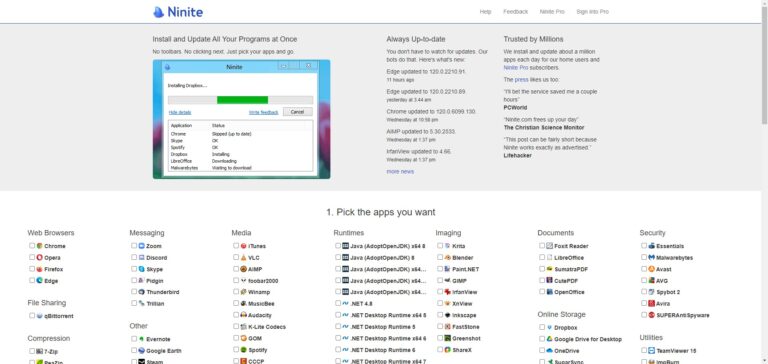Click the Spotify app icon
This screenshot has height=364, width=768.
coord(243,350)
